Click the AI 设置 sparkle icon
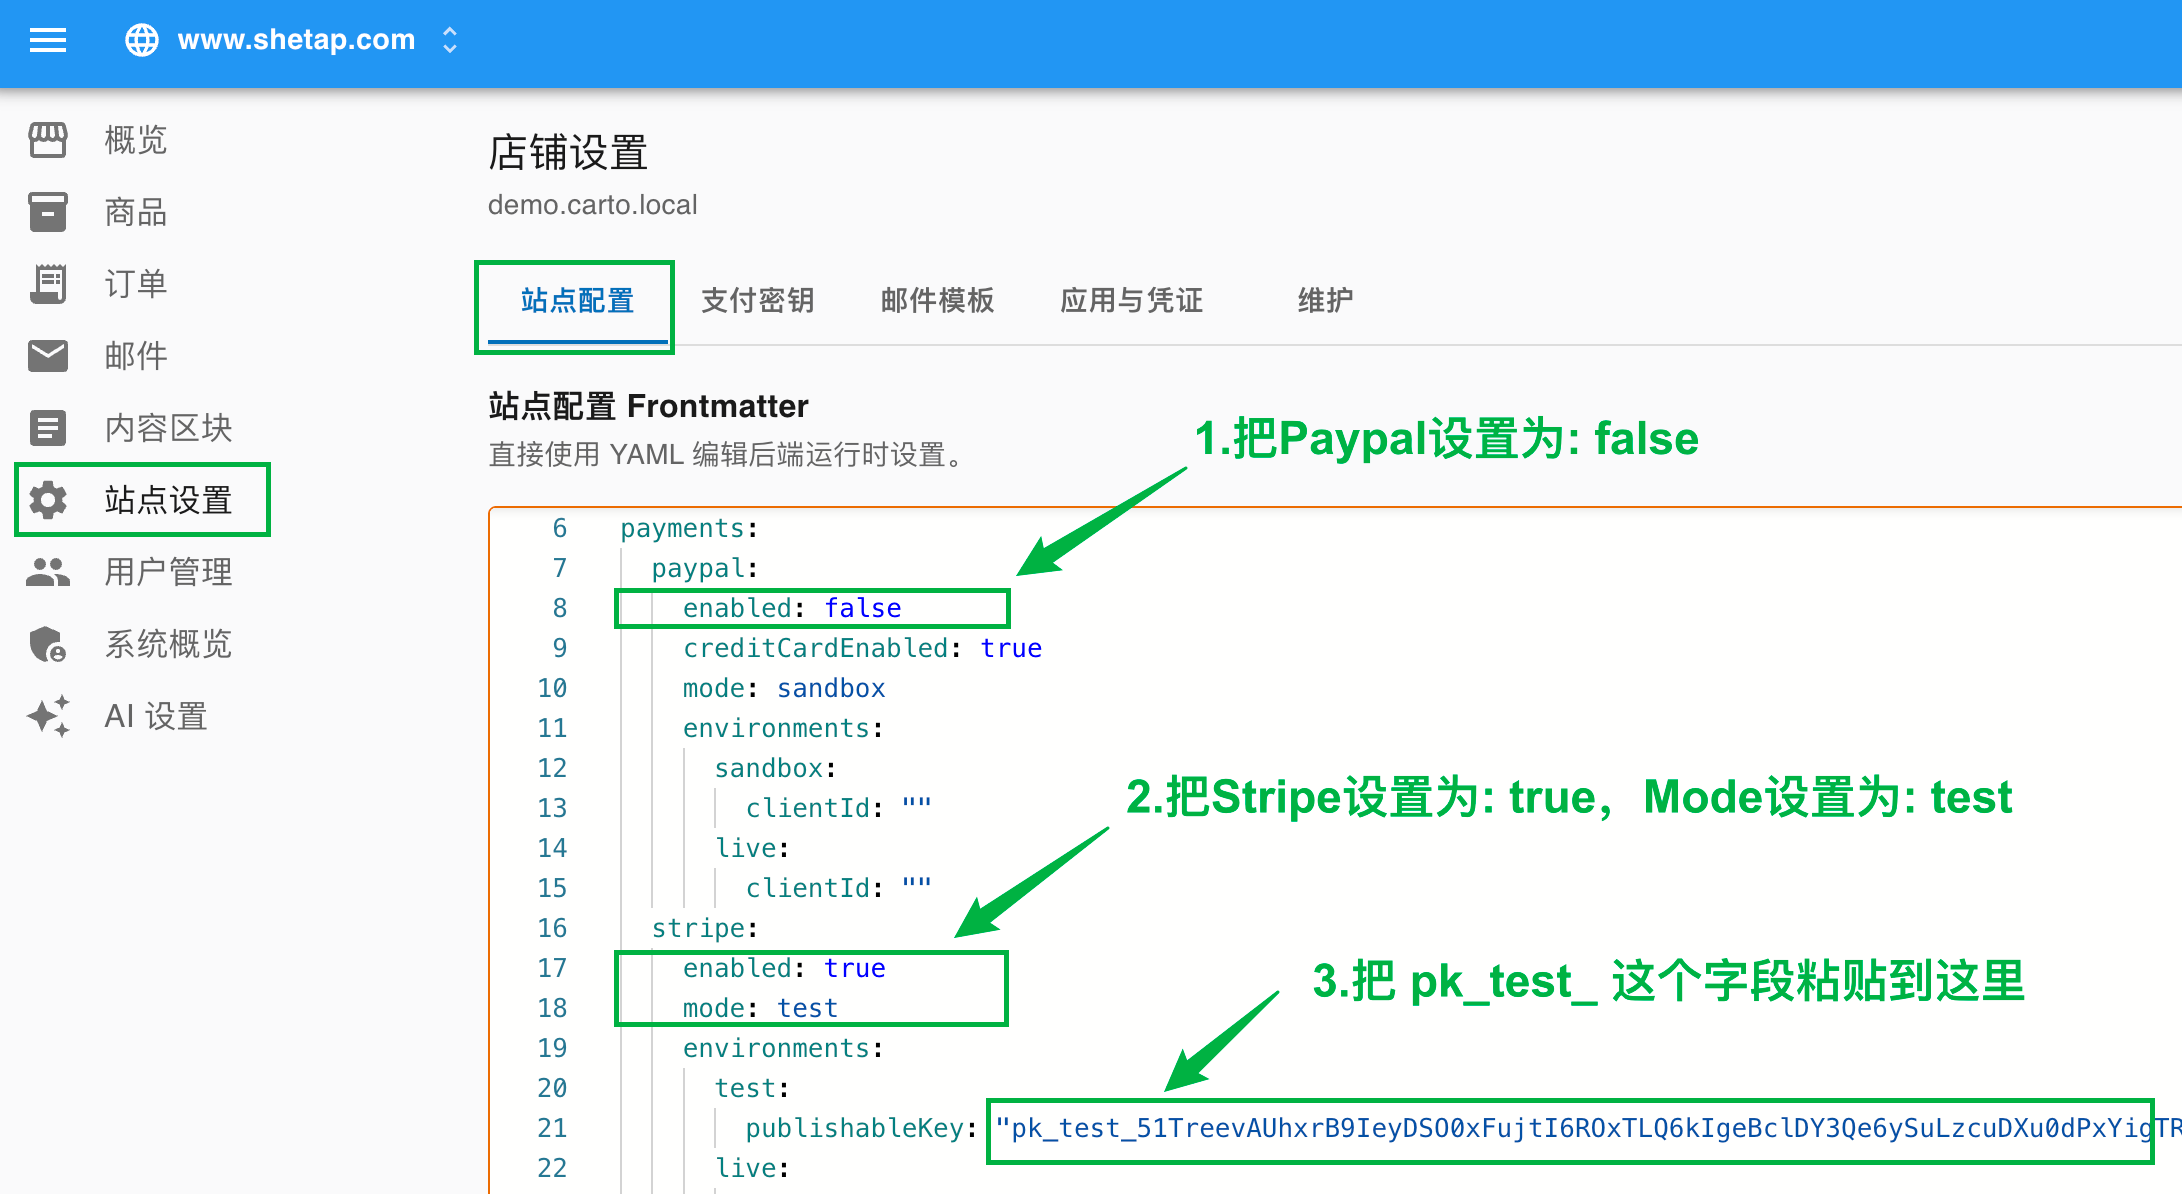This screenshot has width=2182, height=1194. (48, 716)
